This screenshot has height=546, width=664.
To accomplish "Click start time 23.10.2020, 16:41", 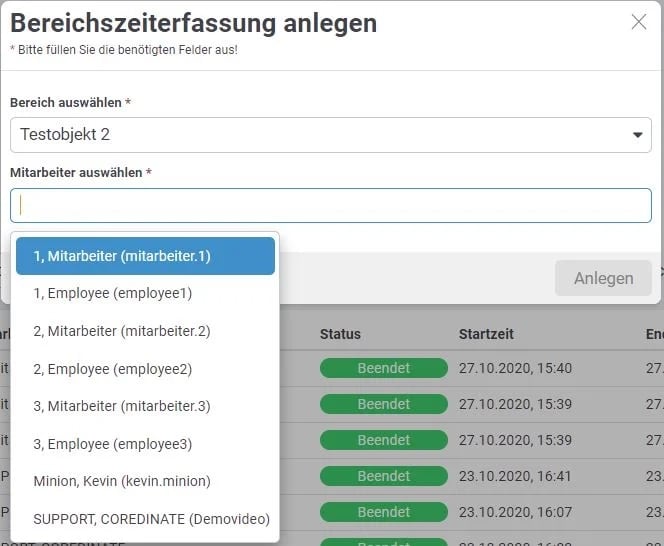I will tap(515, 476).
